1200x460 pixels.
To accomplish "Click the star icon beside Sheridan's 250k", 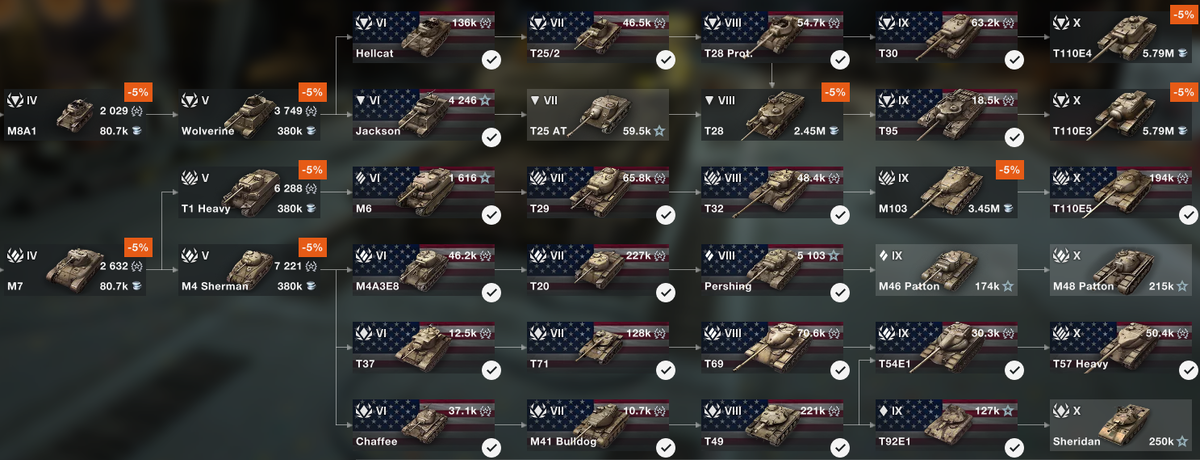I will tap(1181, 442).
